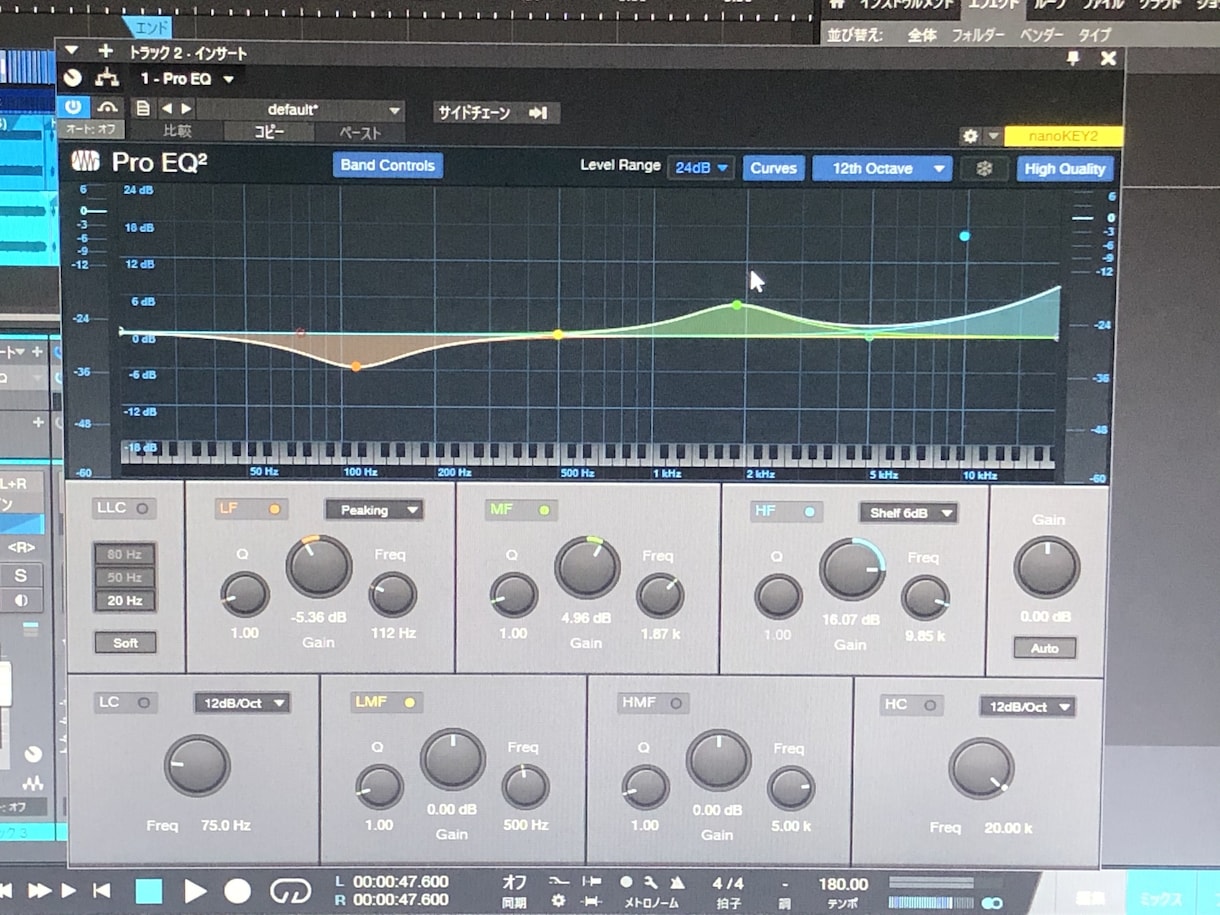Click the snowflake freeze spectrum icon
This screenshot has width=1220, height=915.
984,169
